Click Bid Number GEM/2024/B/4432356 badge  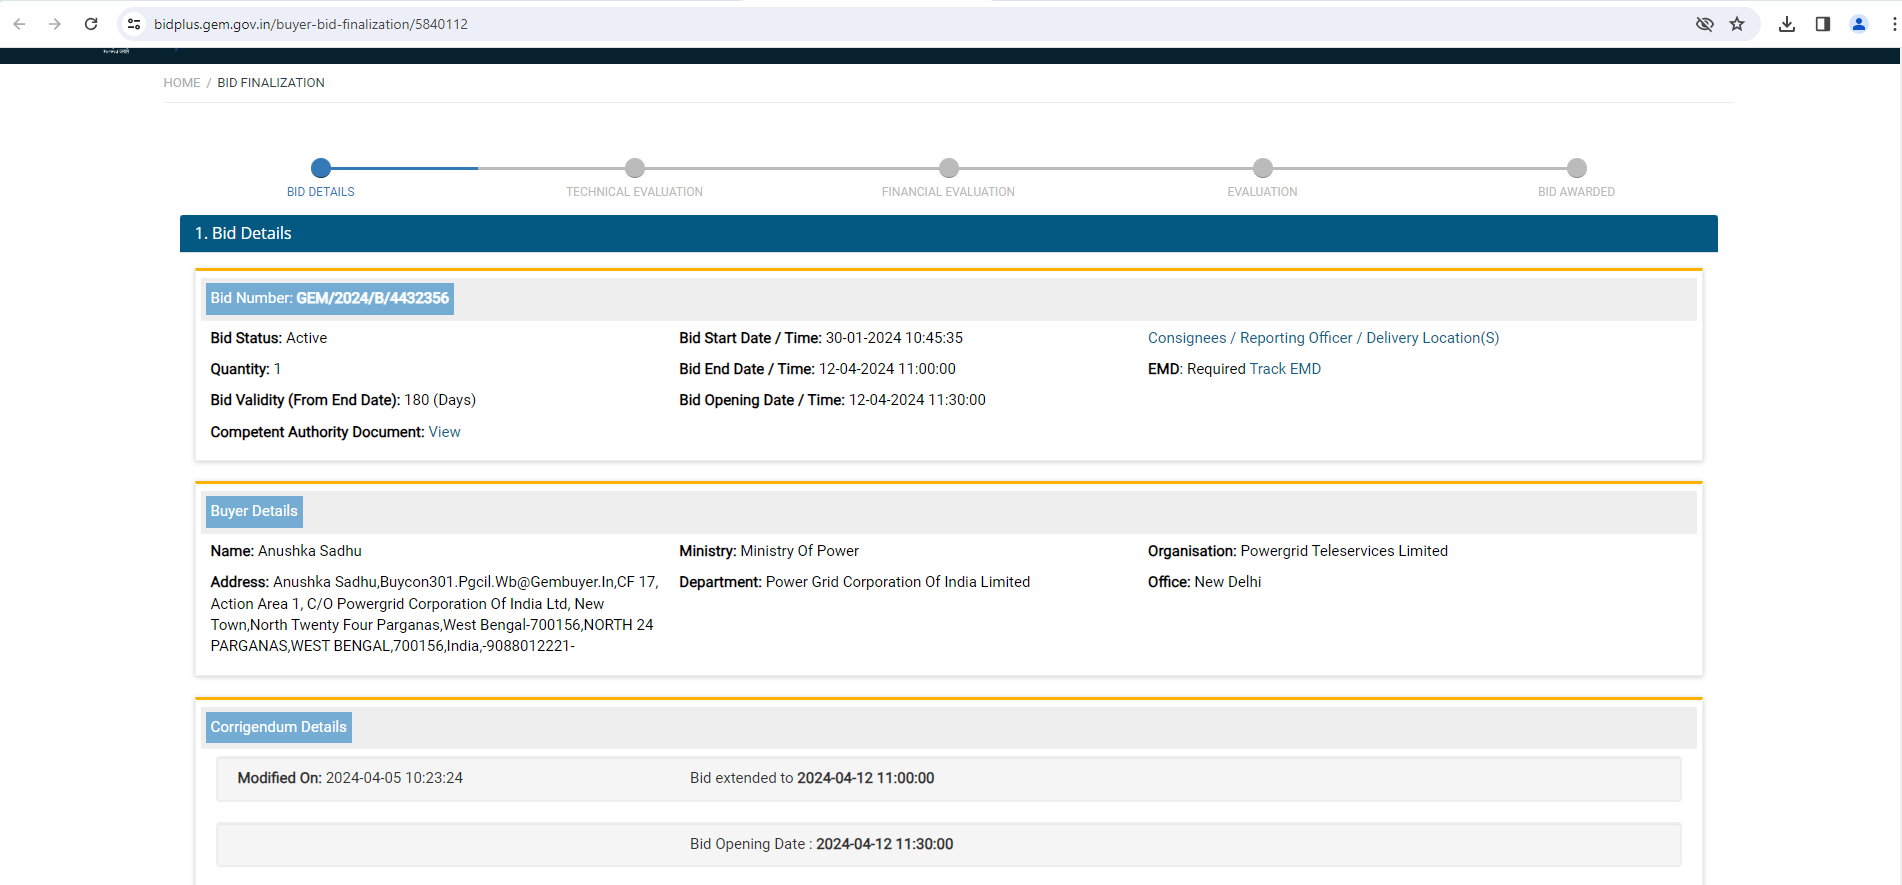coord(330,298)
